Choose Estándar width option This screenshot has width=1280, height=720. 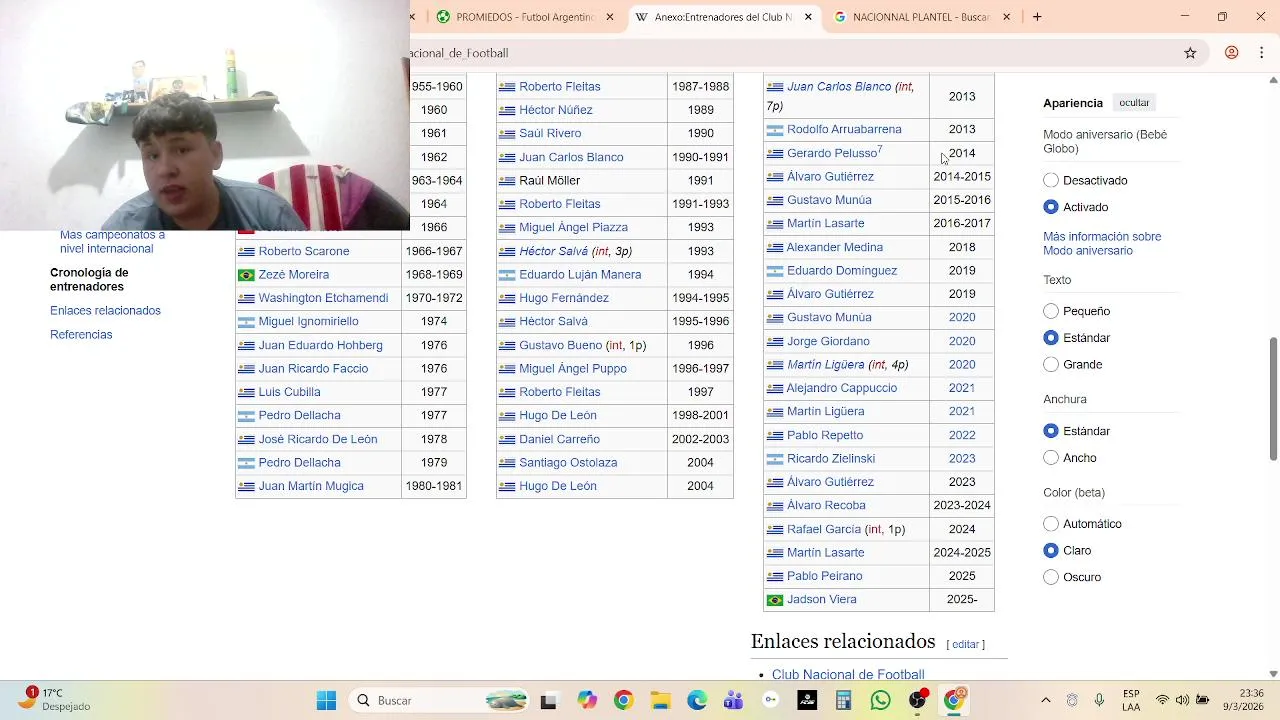(1051, 431)
